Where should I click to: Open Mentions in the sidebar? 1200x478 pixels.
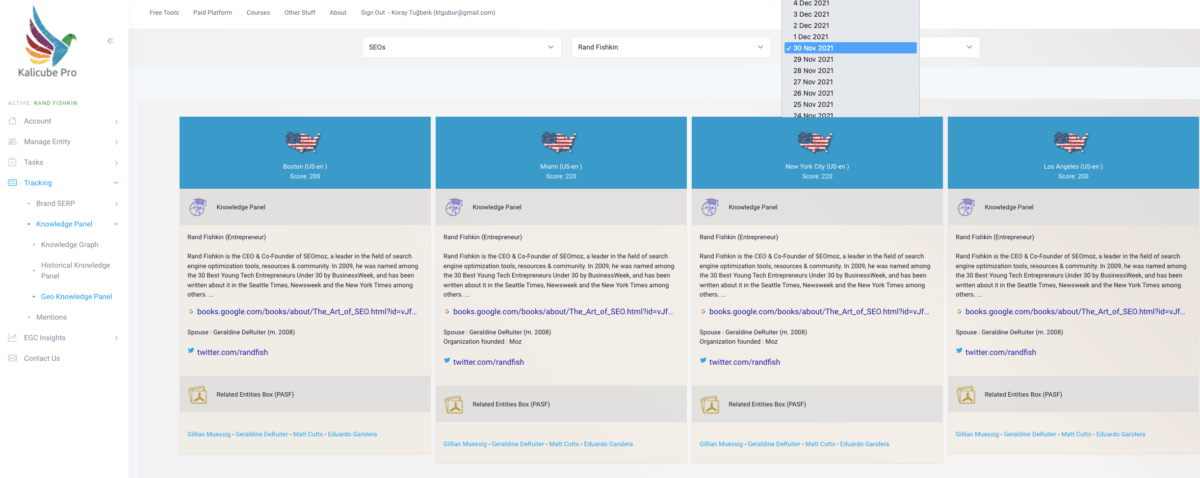(x=51, y=317)
